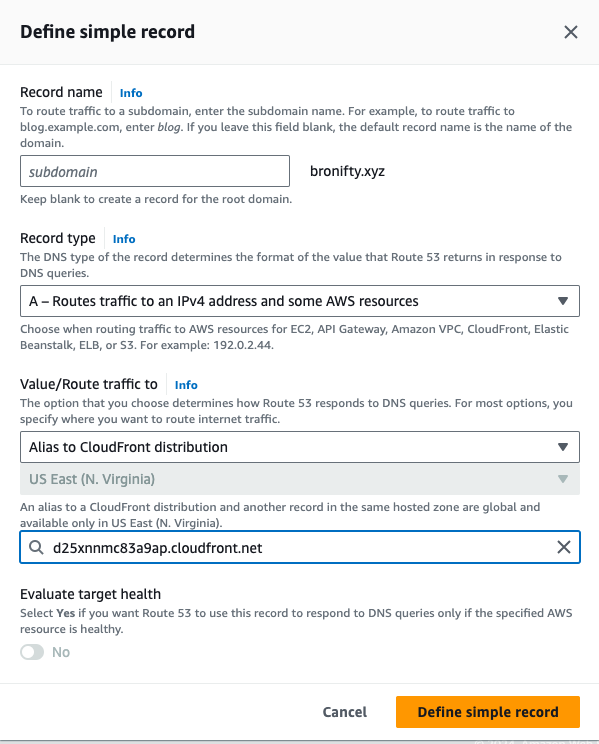Image resolution: width=599 pixels, height=744 pixels.
Task: Clear the CloudFront distribution search field
Action: (x=563, y=547)
